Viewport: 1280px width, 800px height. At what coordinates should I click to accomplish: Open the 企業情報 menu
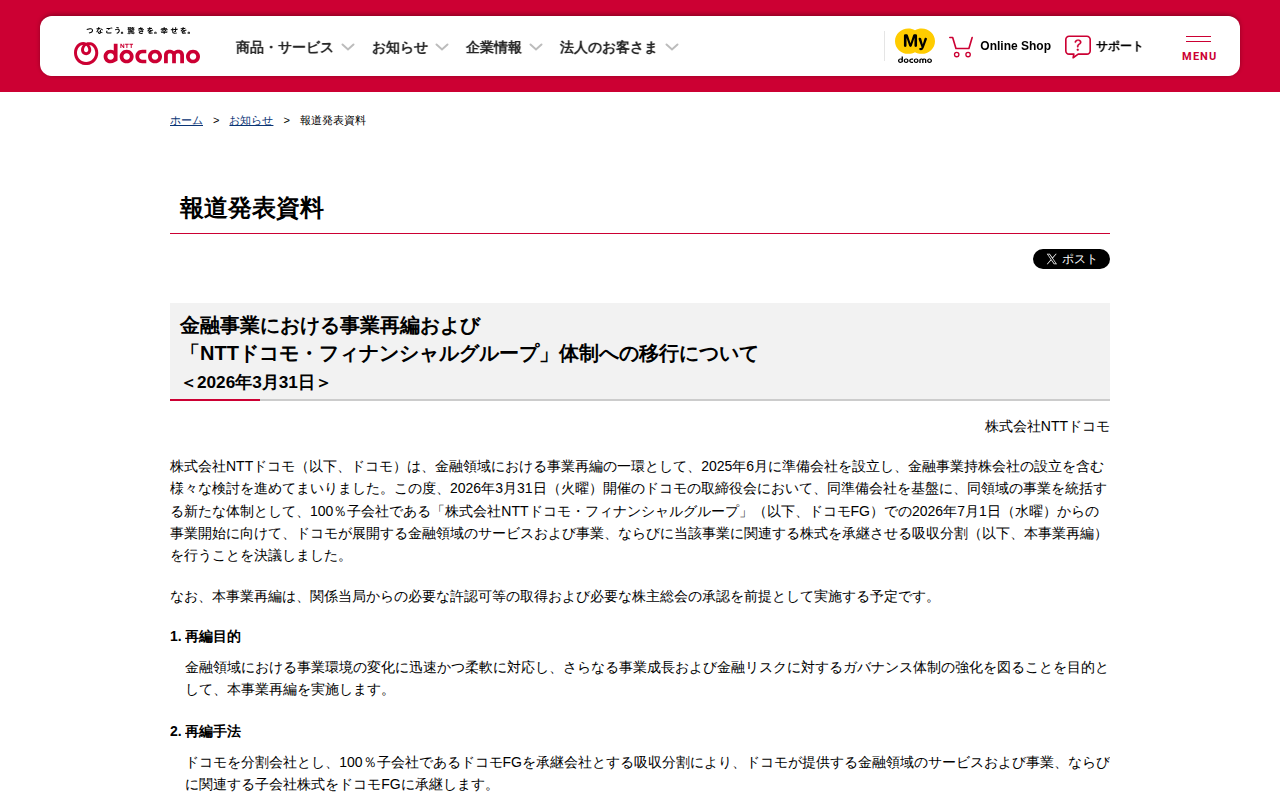(494, 47)
